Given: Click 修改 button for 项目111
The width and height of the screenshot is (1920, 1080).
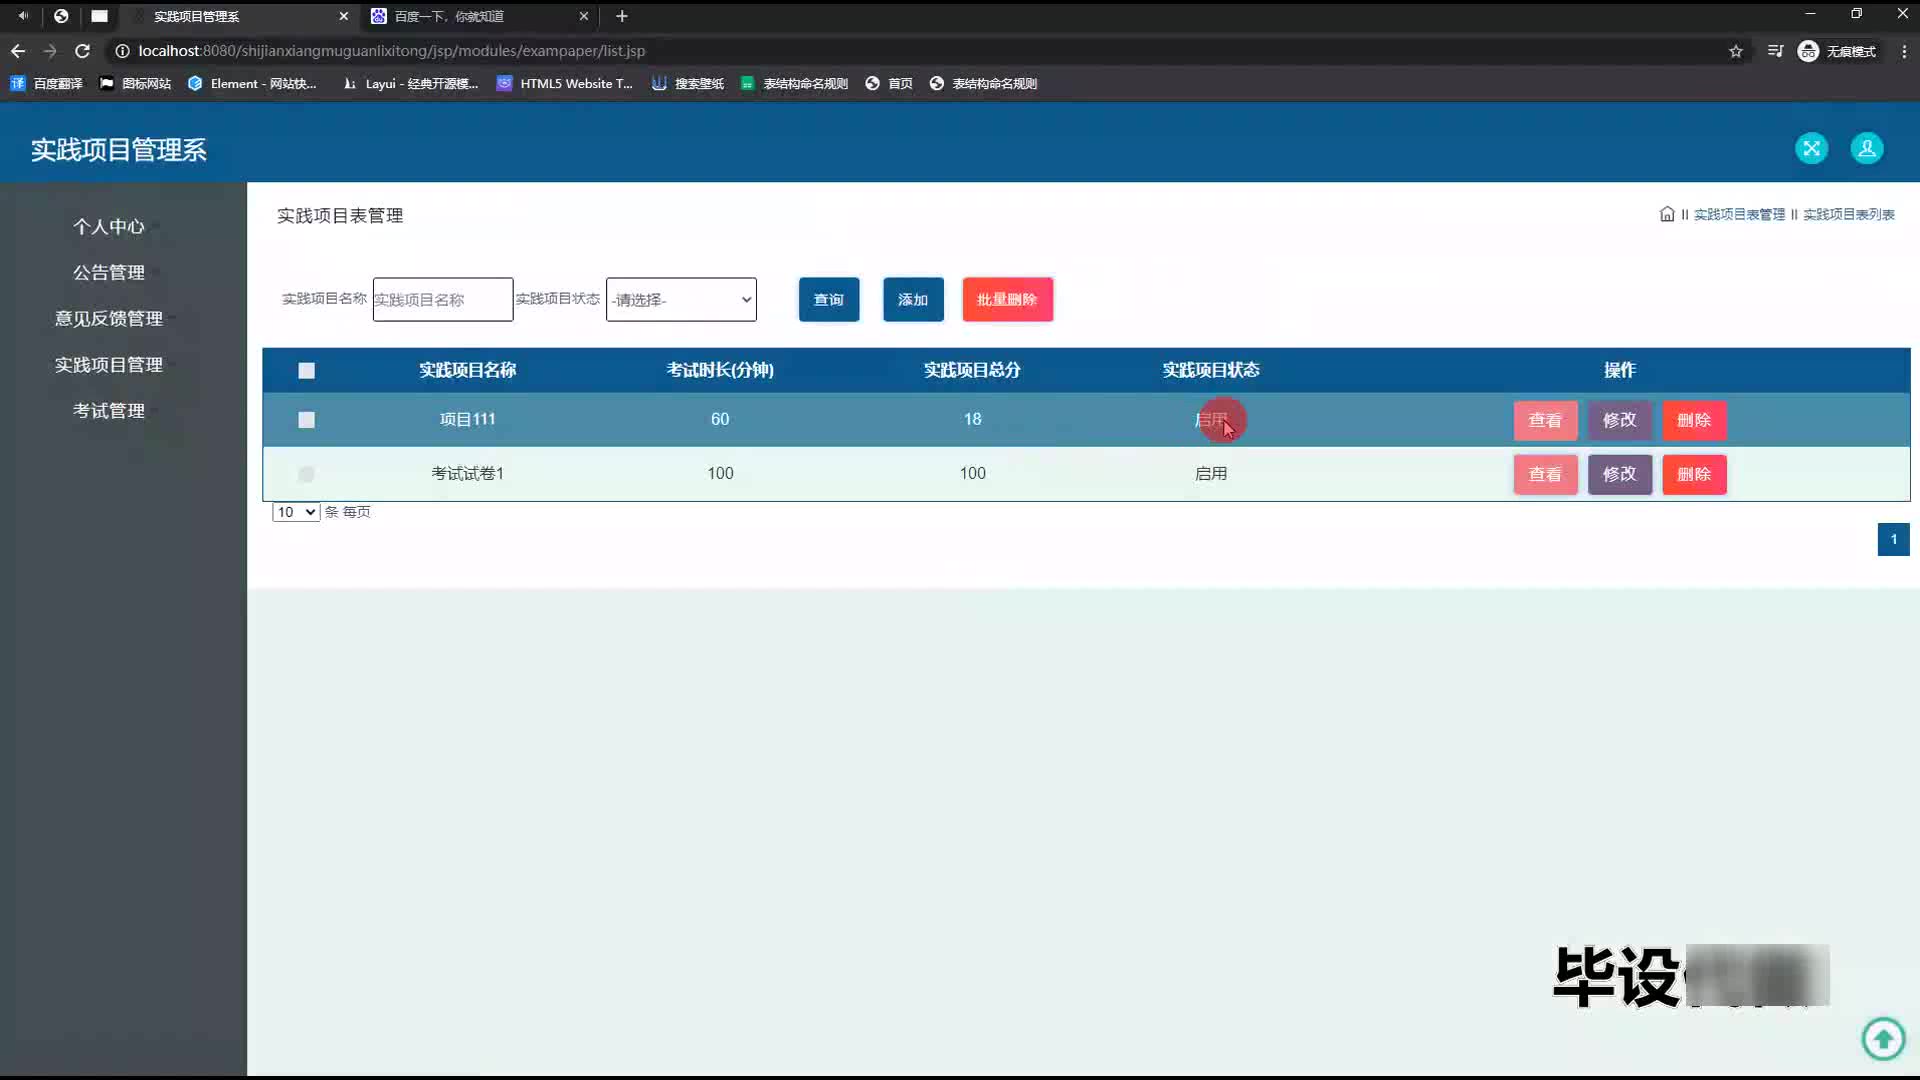Looking at the screenshot, I should (x=1619, y=420).
